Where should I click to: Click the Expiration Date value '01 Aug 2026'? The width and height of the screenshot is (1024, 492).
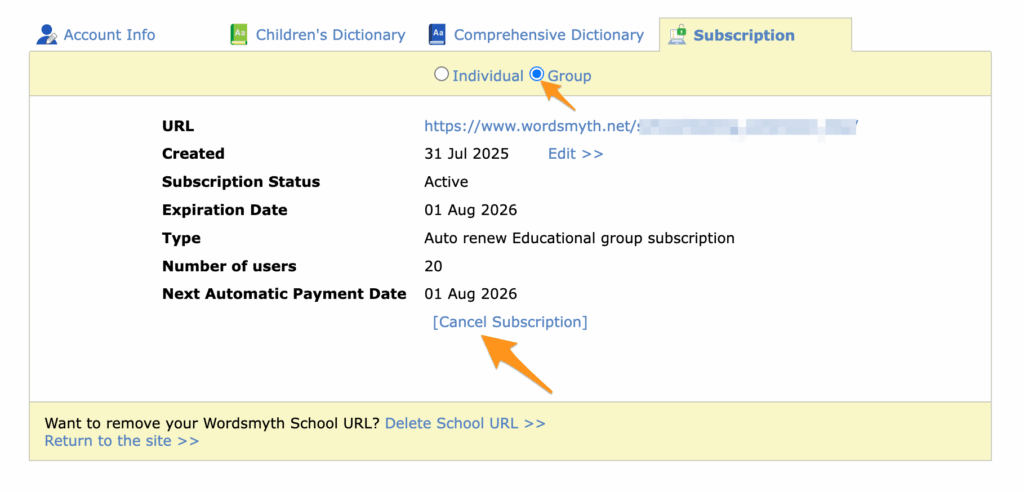tap(470, 210)
